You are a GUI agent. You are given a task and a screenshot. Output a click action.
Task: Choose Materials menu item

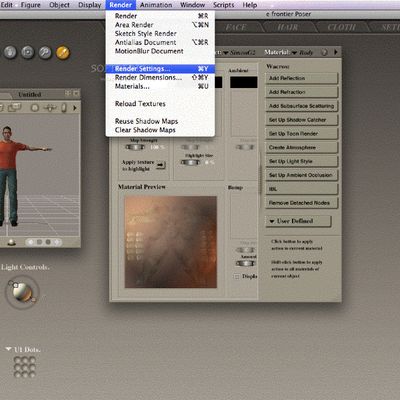(160, 86)
